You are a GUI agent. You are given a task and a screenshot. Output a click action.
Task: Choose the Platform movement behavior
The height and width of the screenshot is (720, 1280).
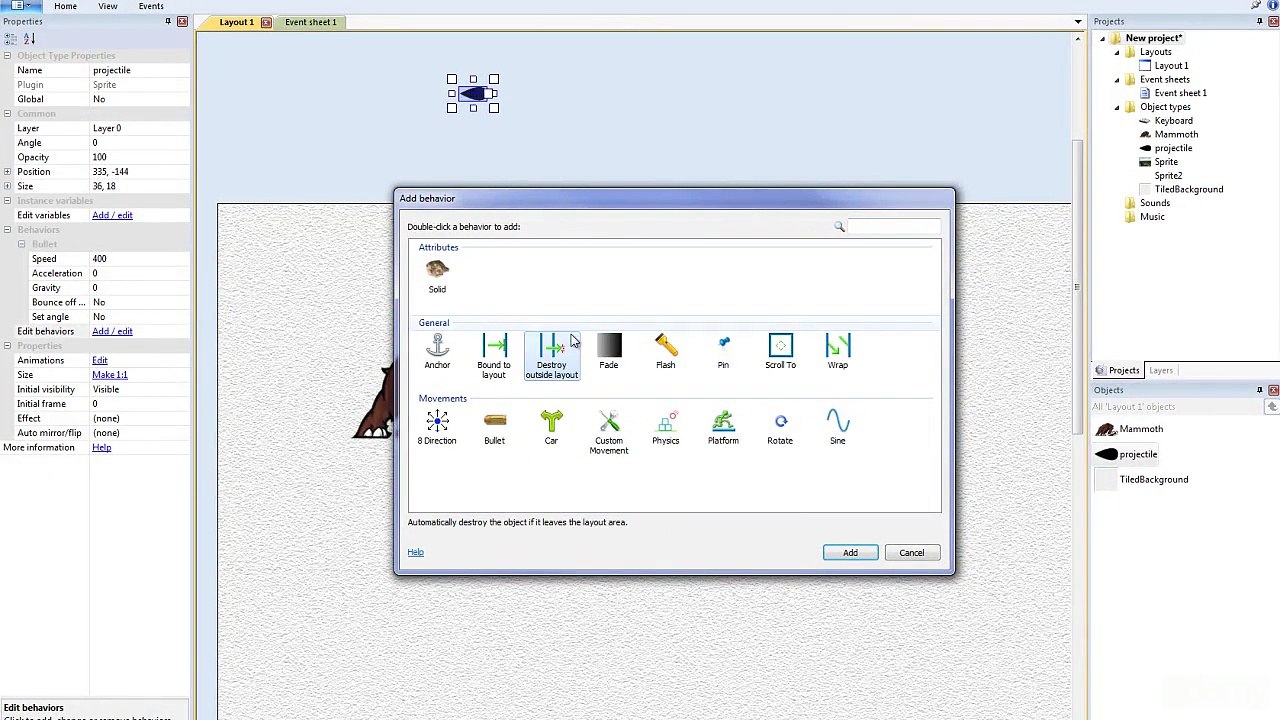pyautogui.click(x=723, y=427)
